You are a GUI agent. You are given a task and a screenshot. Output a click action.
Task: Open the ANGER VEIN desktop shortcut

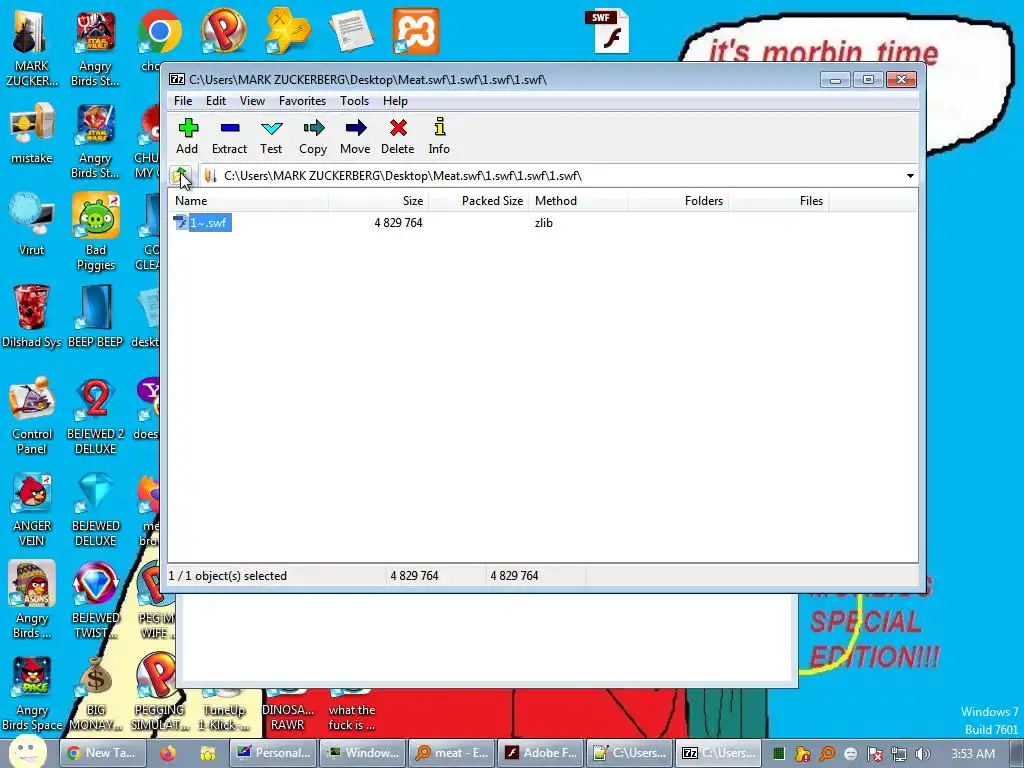coord(31,508)
